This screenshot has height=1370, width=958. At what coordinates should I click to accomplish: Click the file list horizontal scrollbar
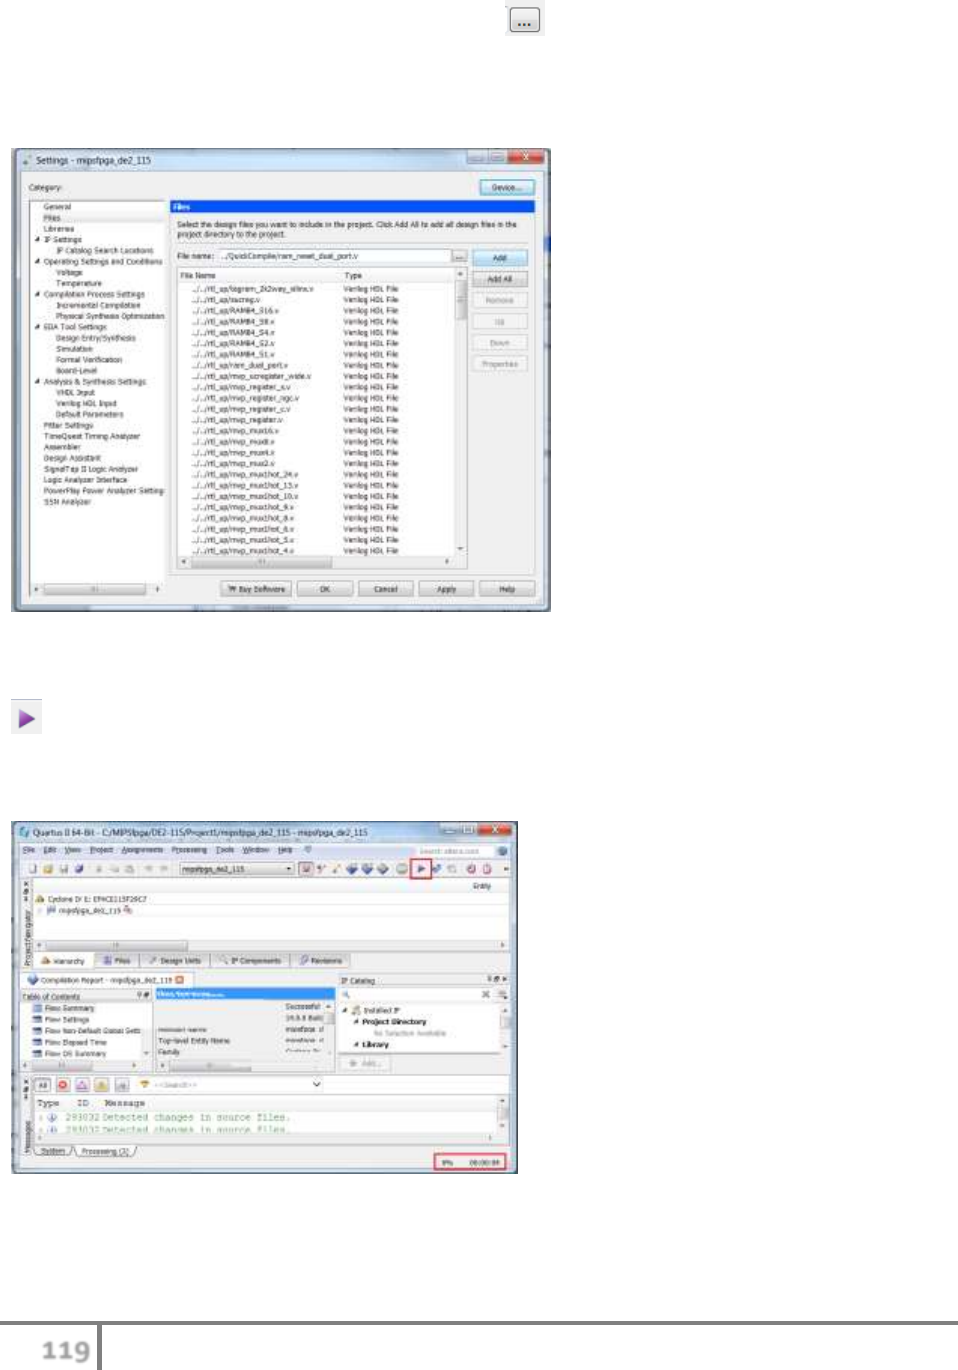tap(317, 562)
